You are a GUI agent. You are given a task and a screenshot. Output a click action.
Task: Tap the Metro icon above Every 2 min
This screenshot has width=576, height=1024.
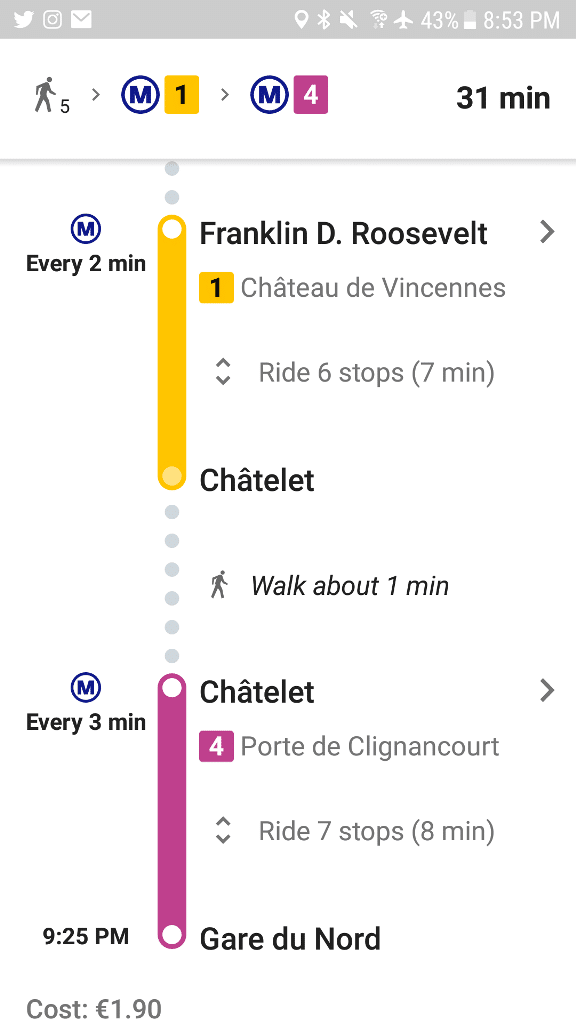click(86, 228)
